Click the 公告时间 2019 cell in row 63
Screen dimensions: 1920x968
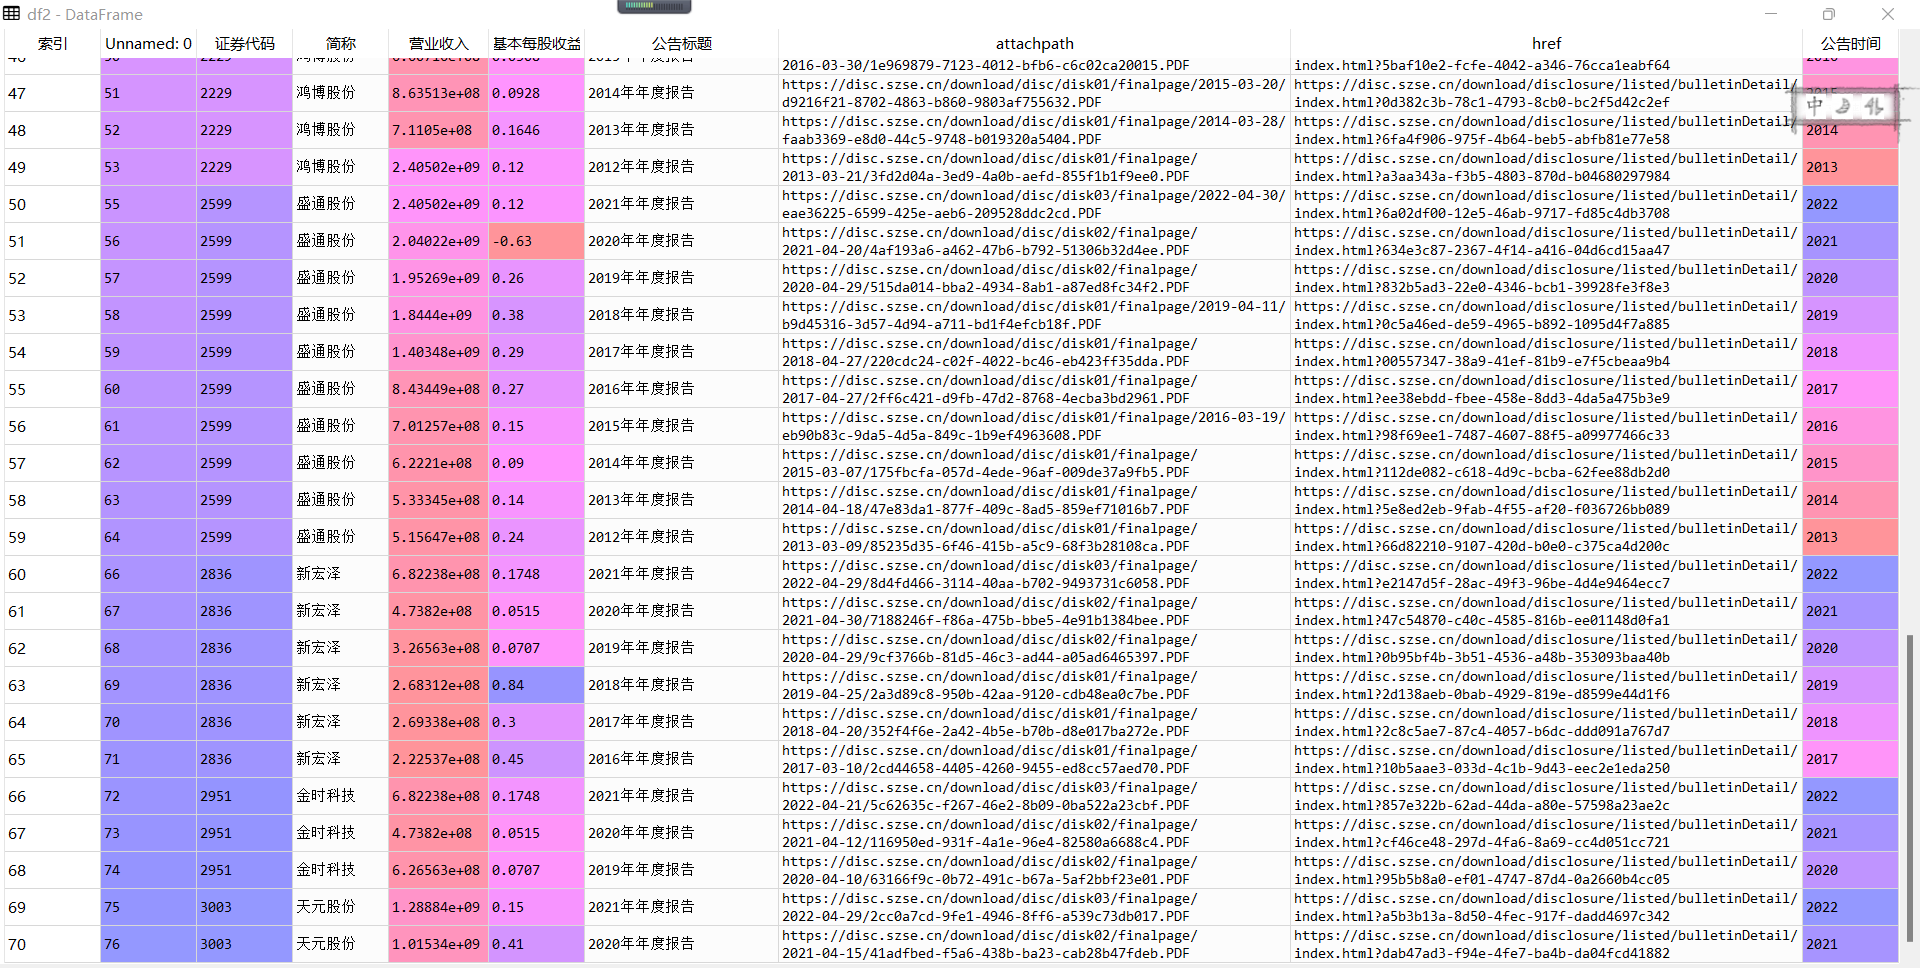(x=1850, y=685)
